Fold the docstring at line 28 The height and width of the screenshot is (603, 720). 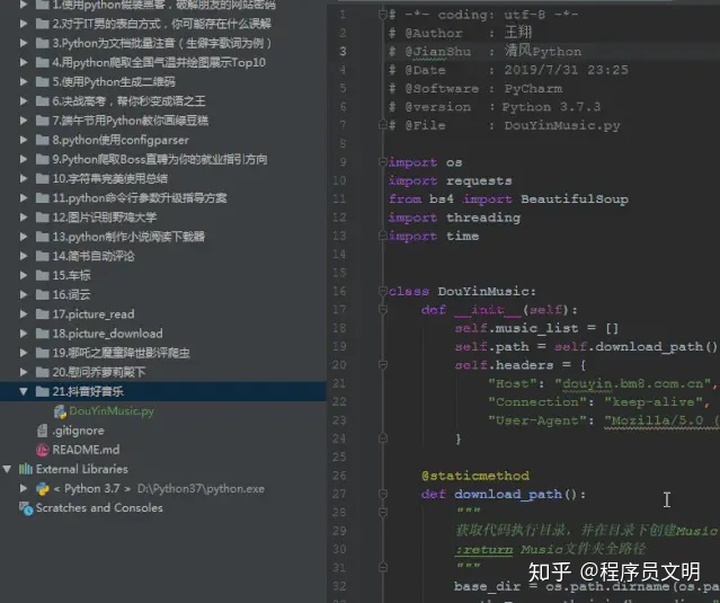382,512
